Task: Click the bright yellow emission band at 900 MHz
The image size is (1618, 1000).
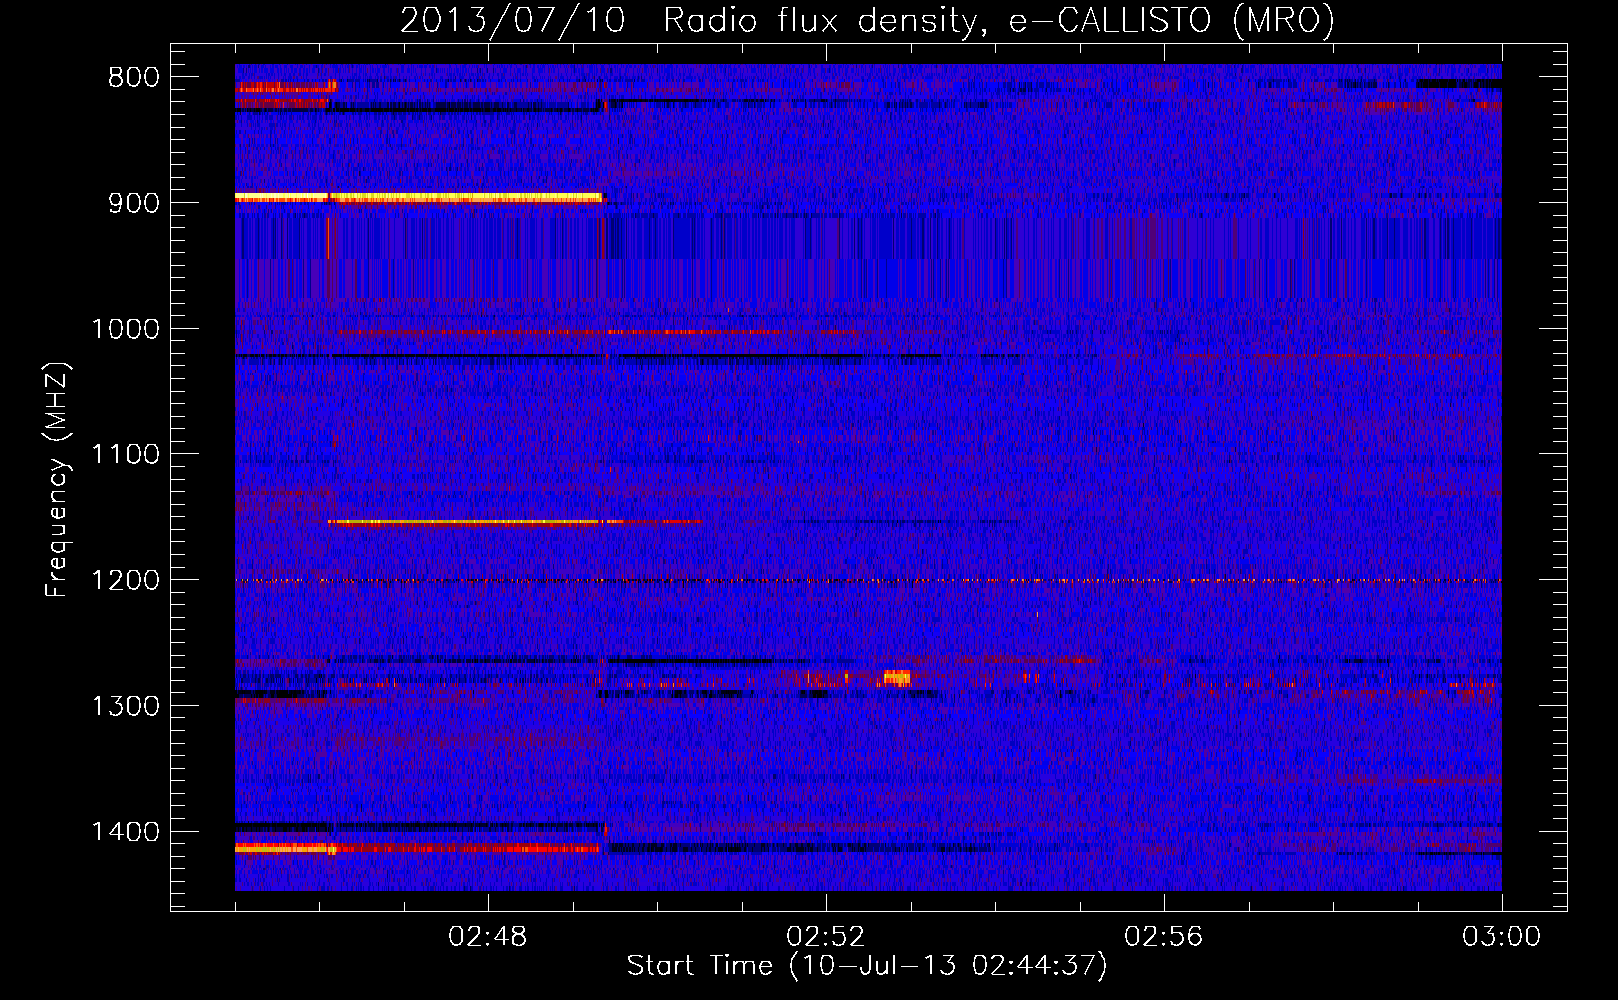Action: (x=418, y=198)
